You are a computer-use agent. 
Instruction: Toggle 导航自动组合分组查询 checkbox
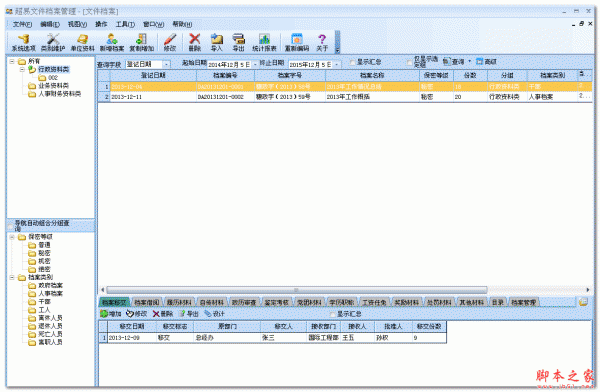pos(10,227)
